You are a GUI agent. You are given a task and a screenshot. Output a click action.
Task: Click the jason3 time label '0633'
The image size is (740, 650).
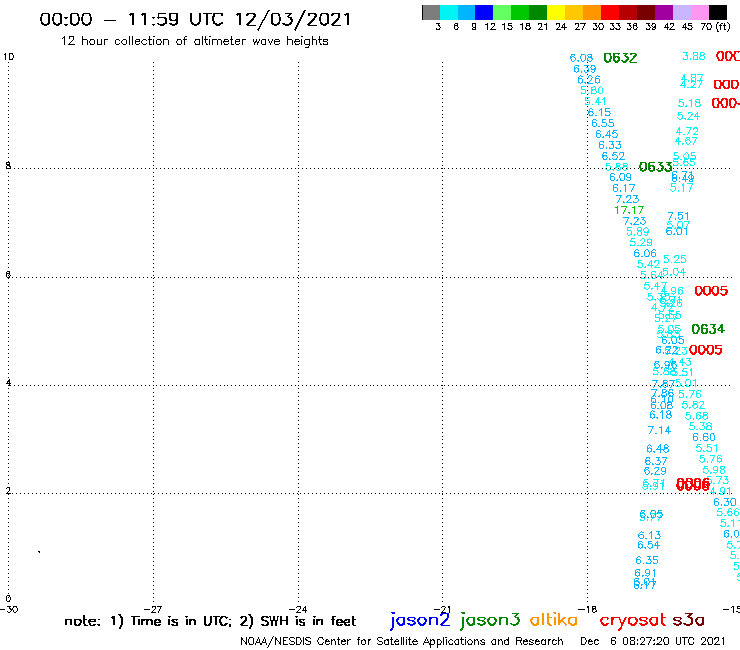(655, 167)
